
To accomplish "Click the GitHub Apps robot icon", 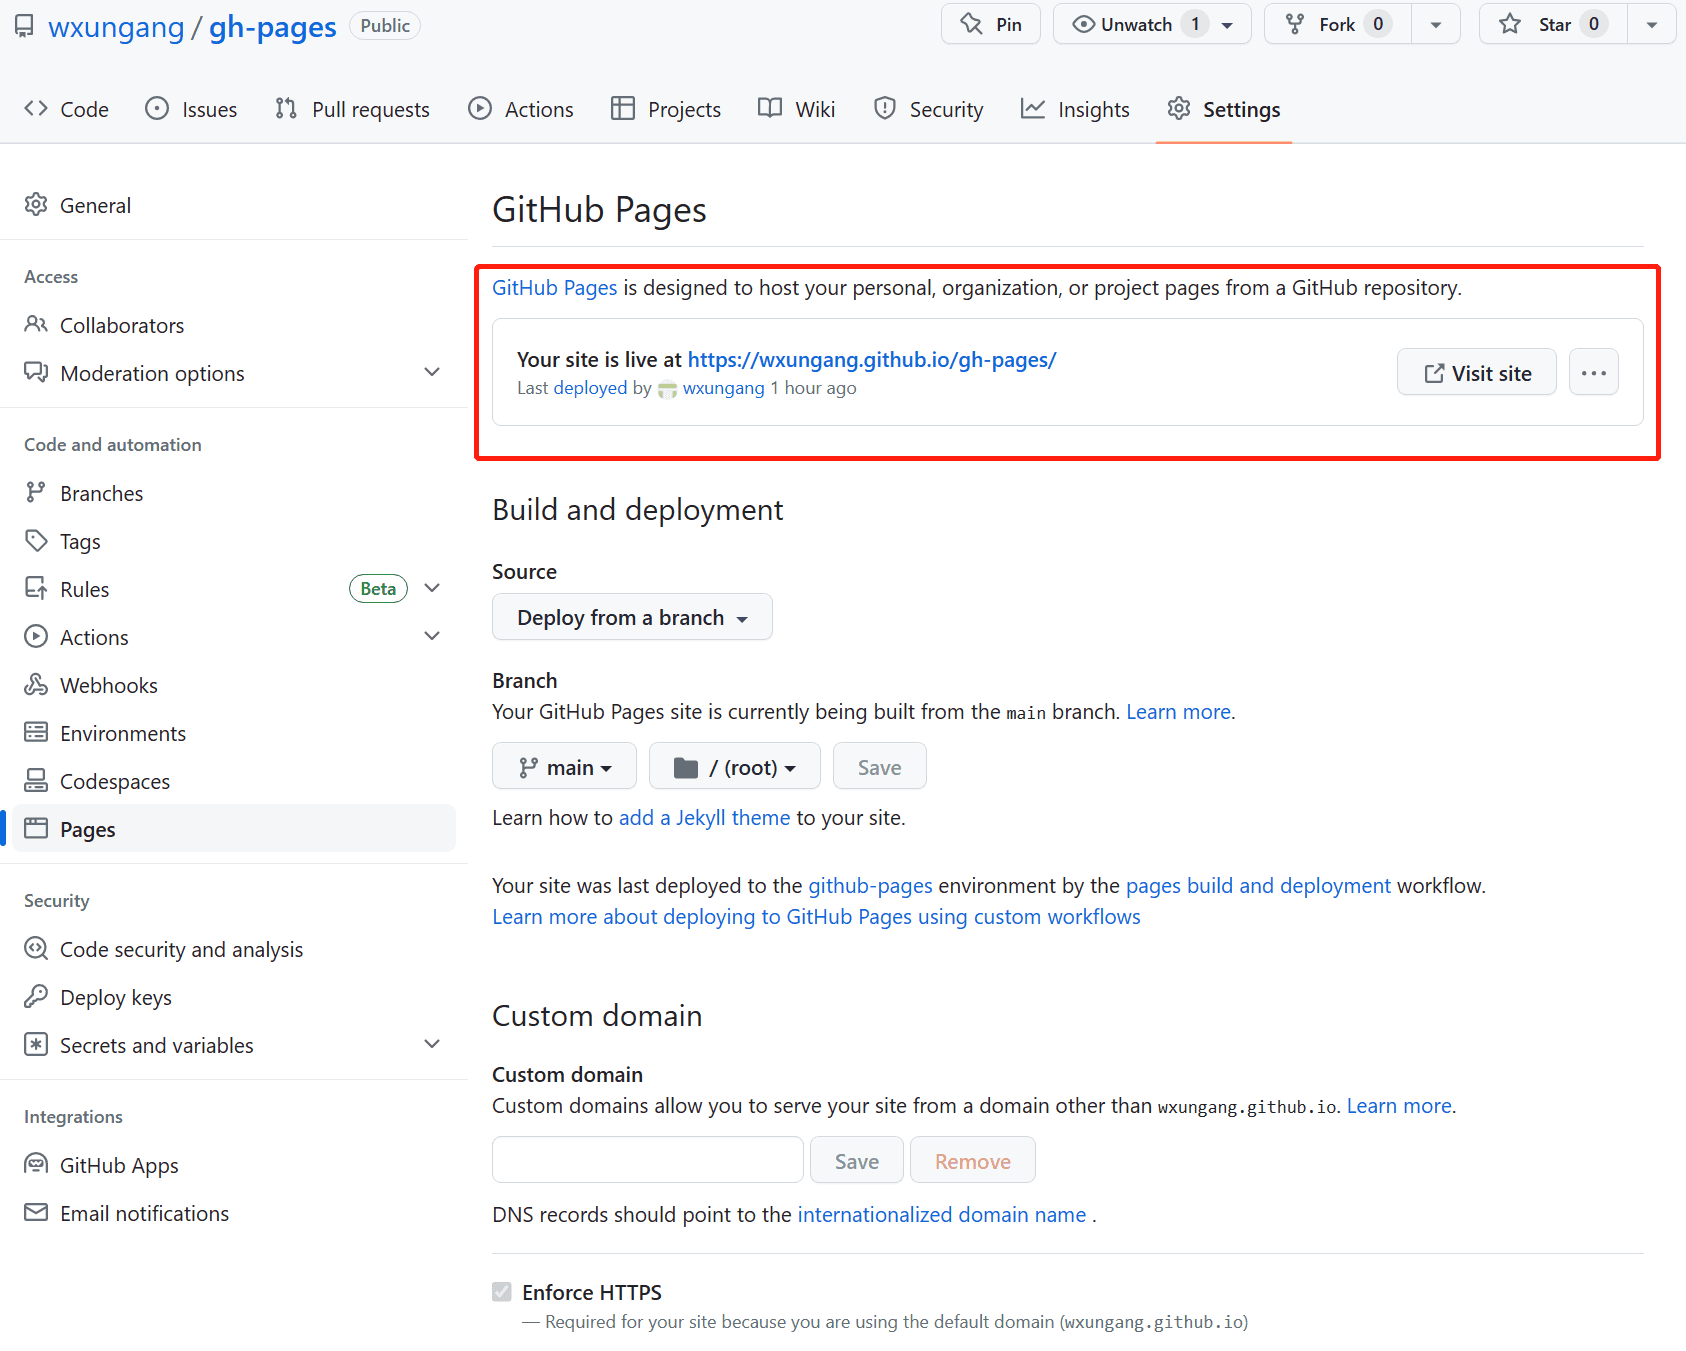I will 36,1164.
